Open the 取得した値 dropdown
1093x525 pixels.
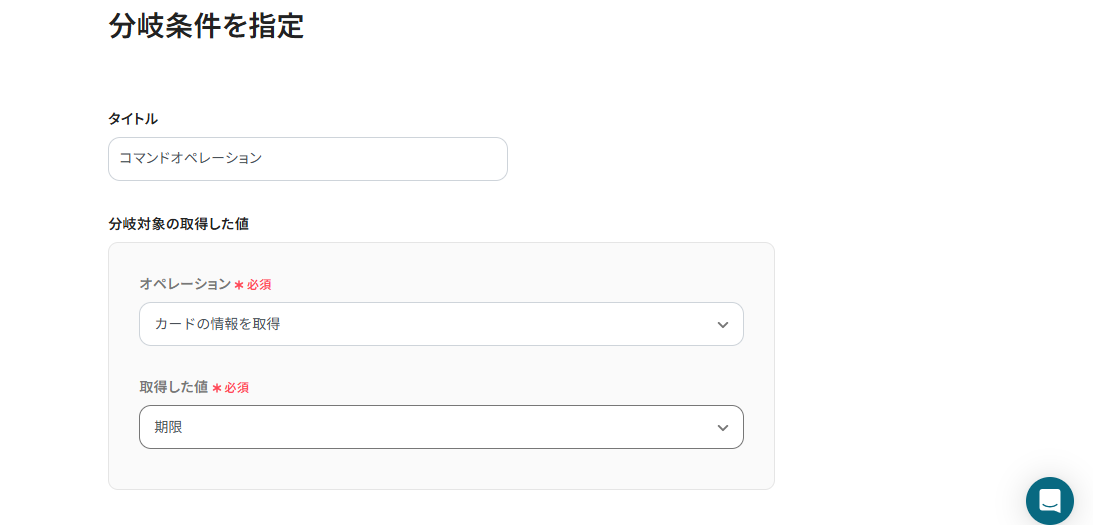click(x=440, y=427)
